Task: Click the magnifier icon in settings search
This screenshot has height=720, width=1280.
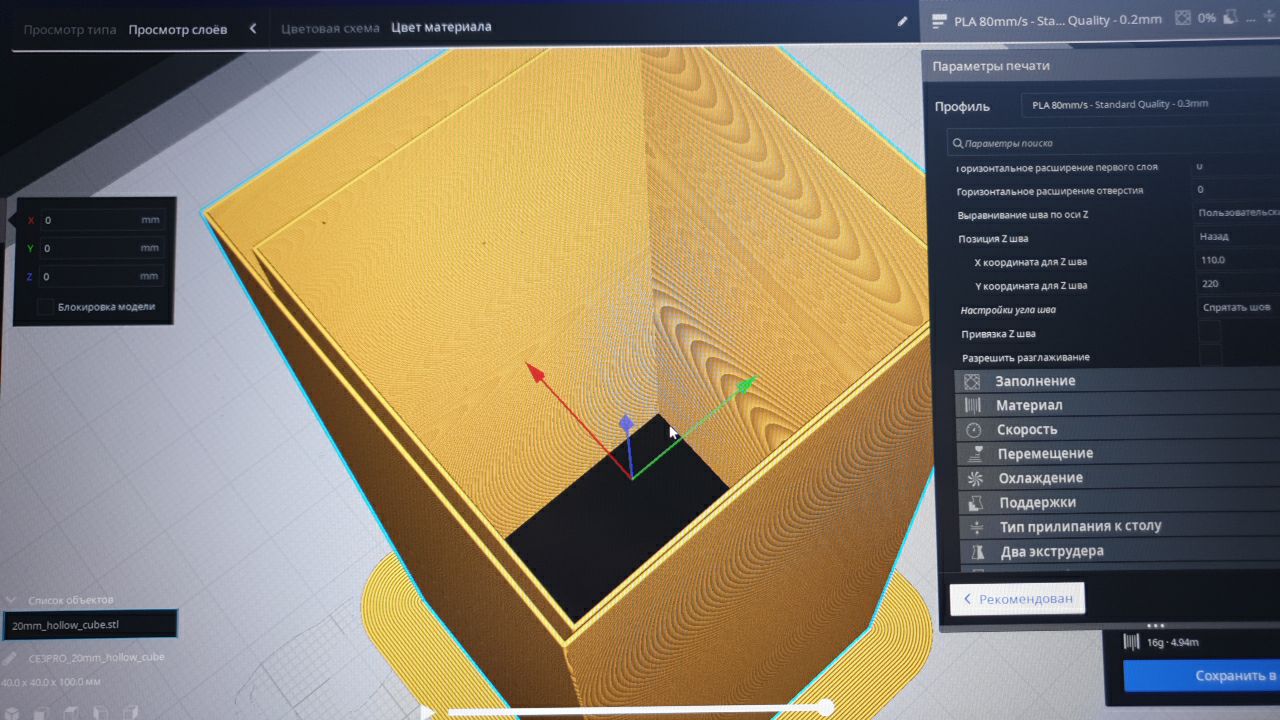Action: (958, 143)
